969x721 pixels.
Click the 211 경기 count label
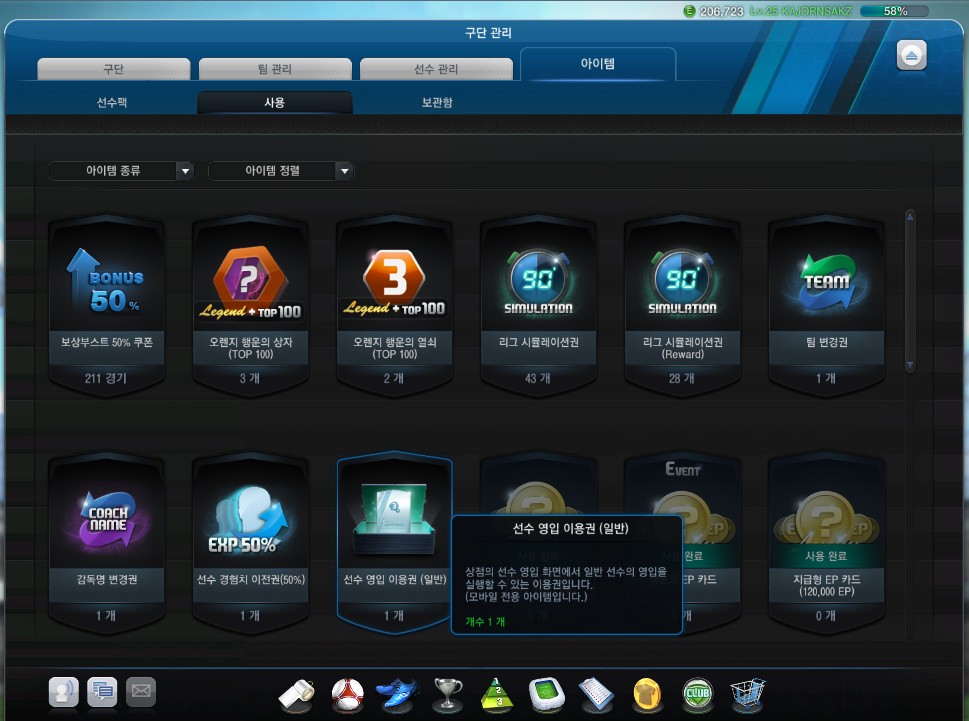(106, 378)
